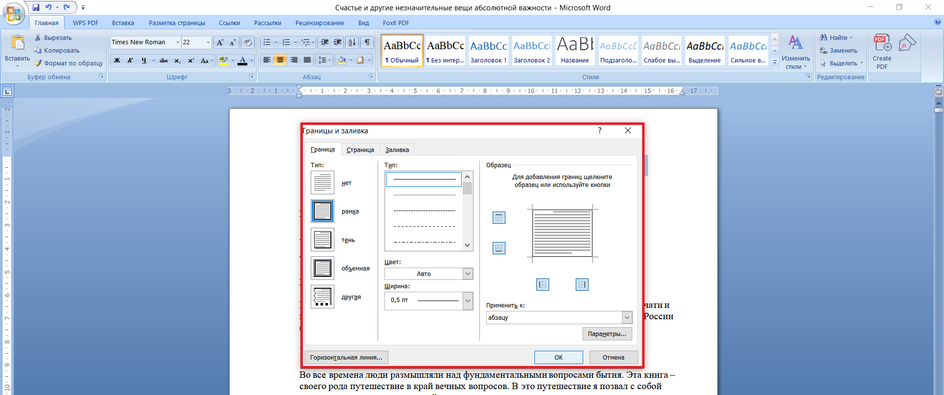The height and width of the screenshot is (395, 944).
Task: Undo the last action
Action: tap(49, 7)
